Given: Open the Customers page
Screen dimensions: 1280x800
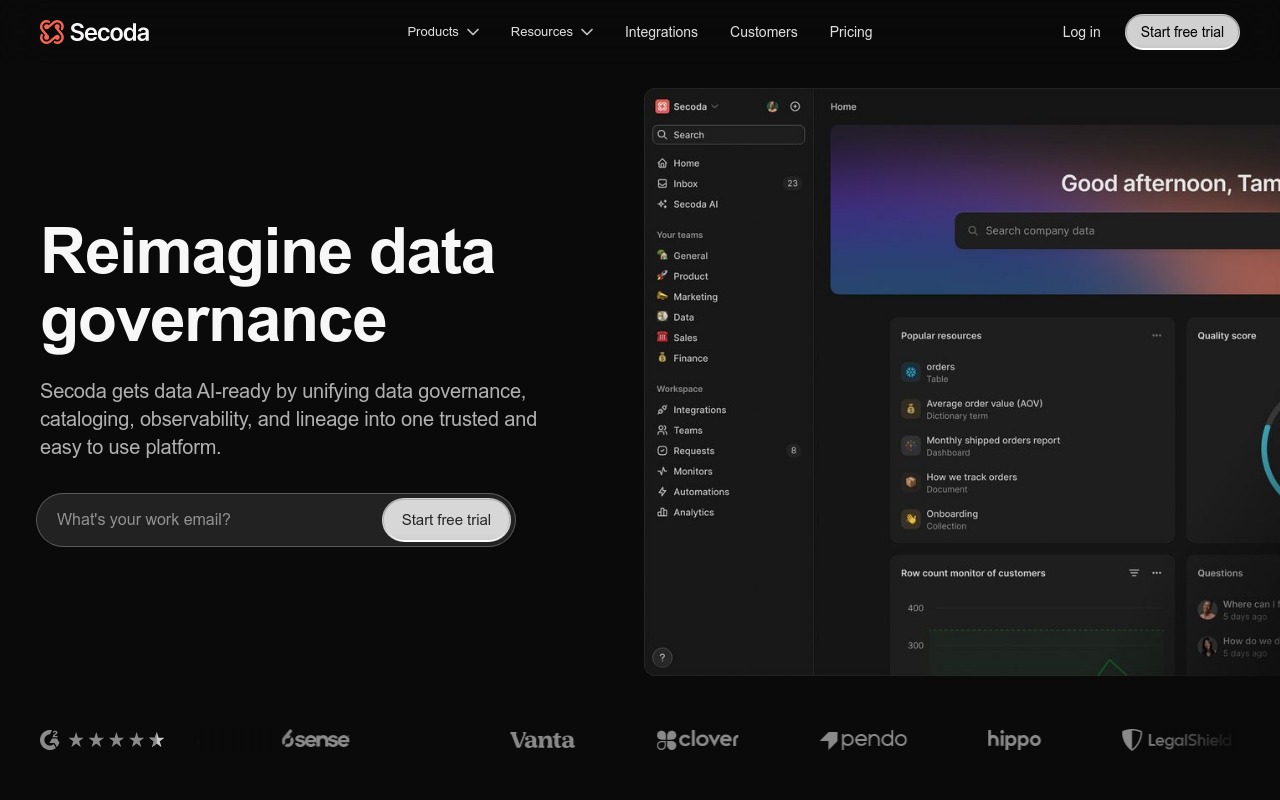Looking at the screenshot, I should pyautogui.click(x=764, y=32).
